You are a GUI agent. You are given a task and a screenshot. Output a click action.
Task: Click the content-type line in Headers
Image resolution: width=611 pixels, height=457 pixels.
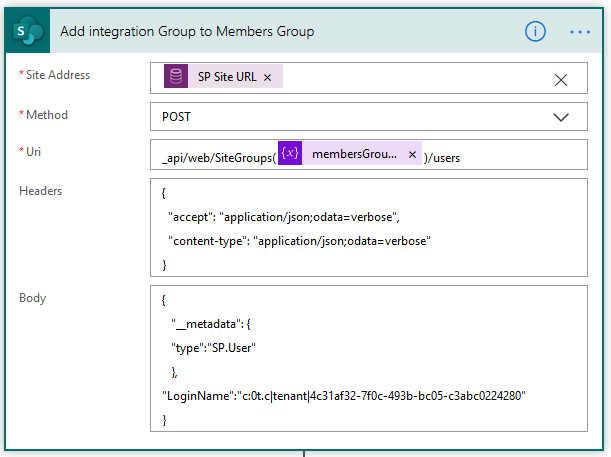pos(298,239)
